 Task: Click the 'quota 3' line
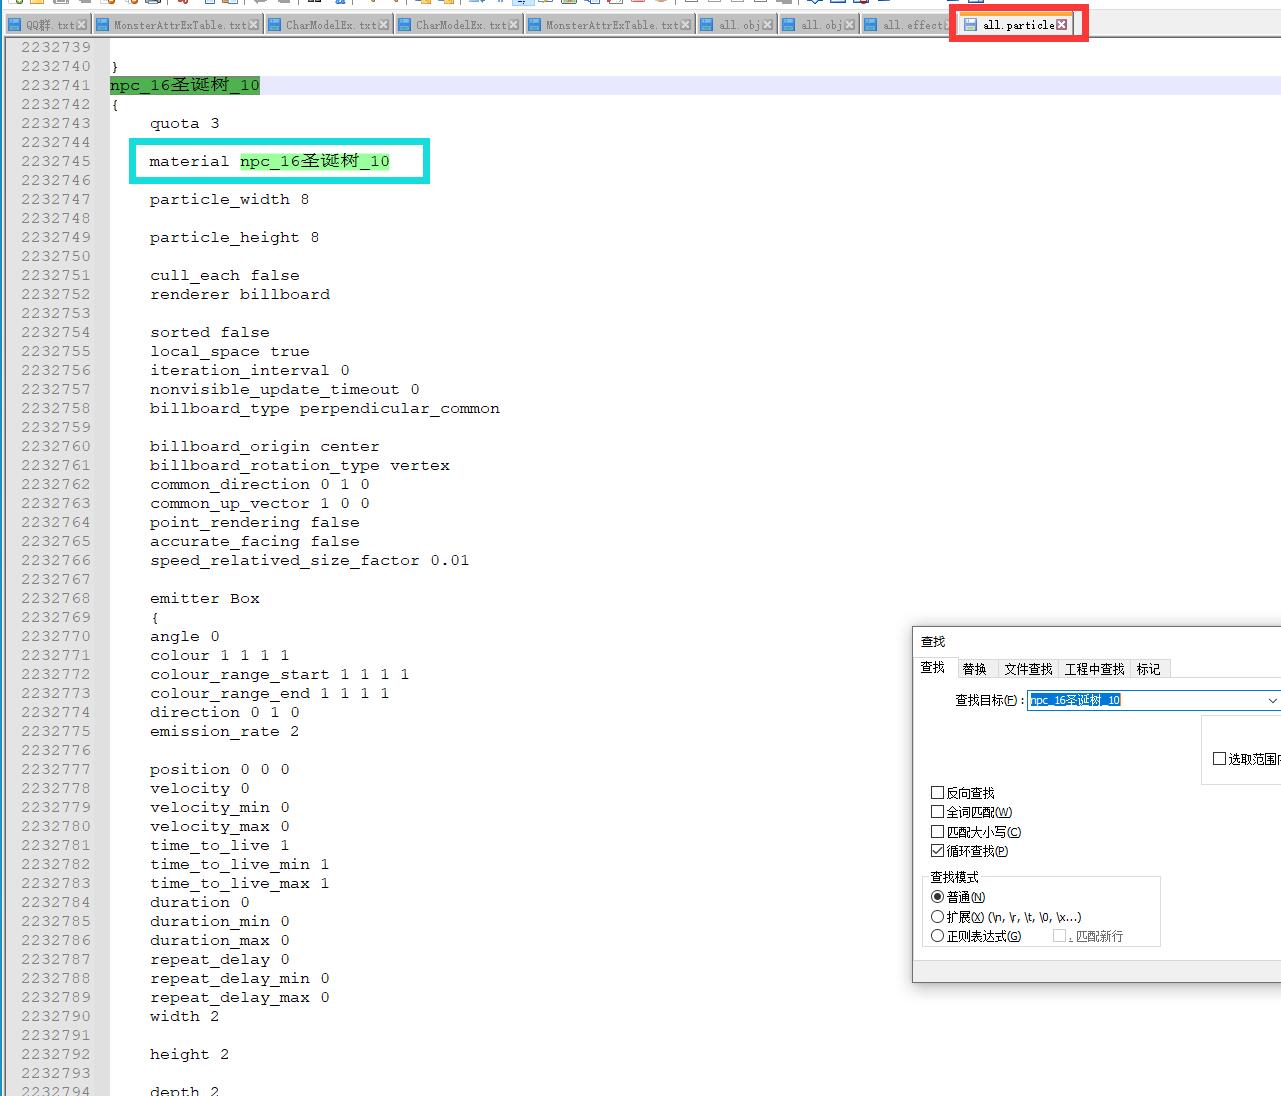tap(185, 123)
